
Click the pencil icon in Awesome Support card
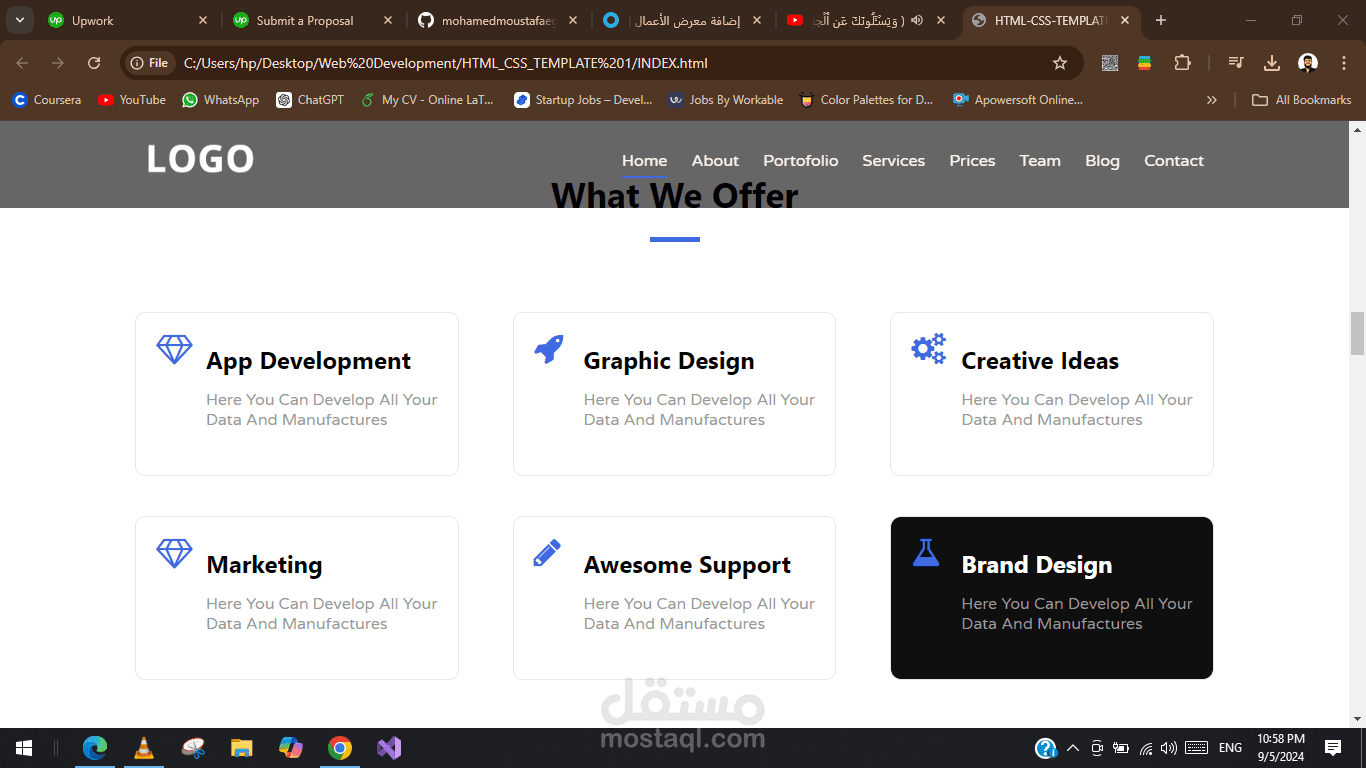click(x=547, y=553)
